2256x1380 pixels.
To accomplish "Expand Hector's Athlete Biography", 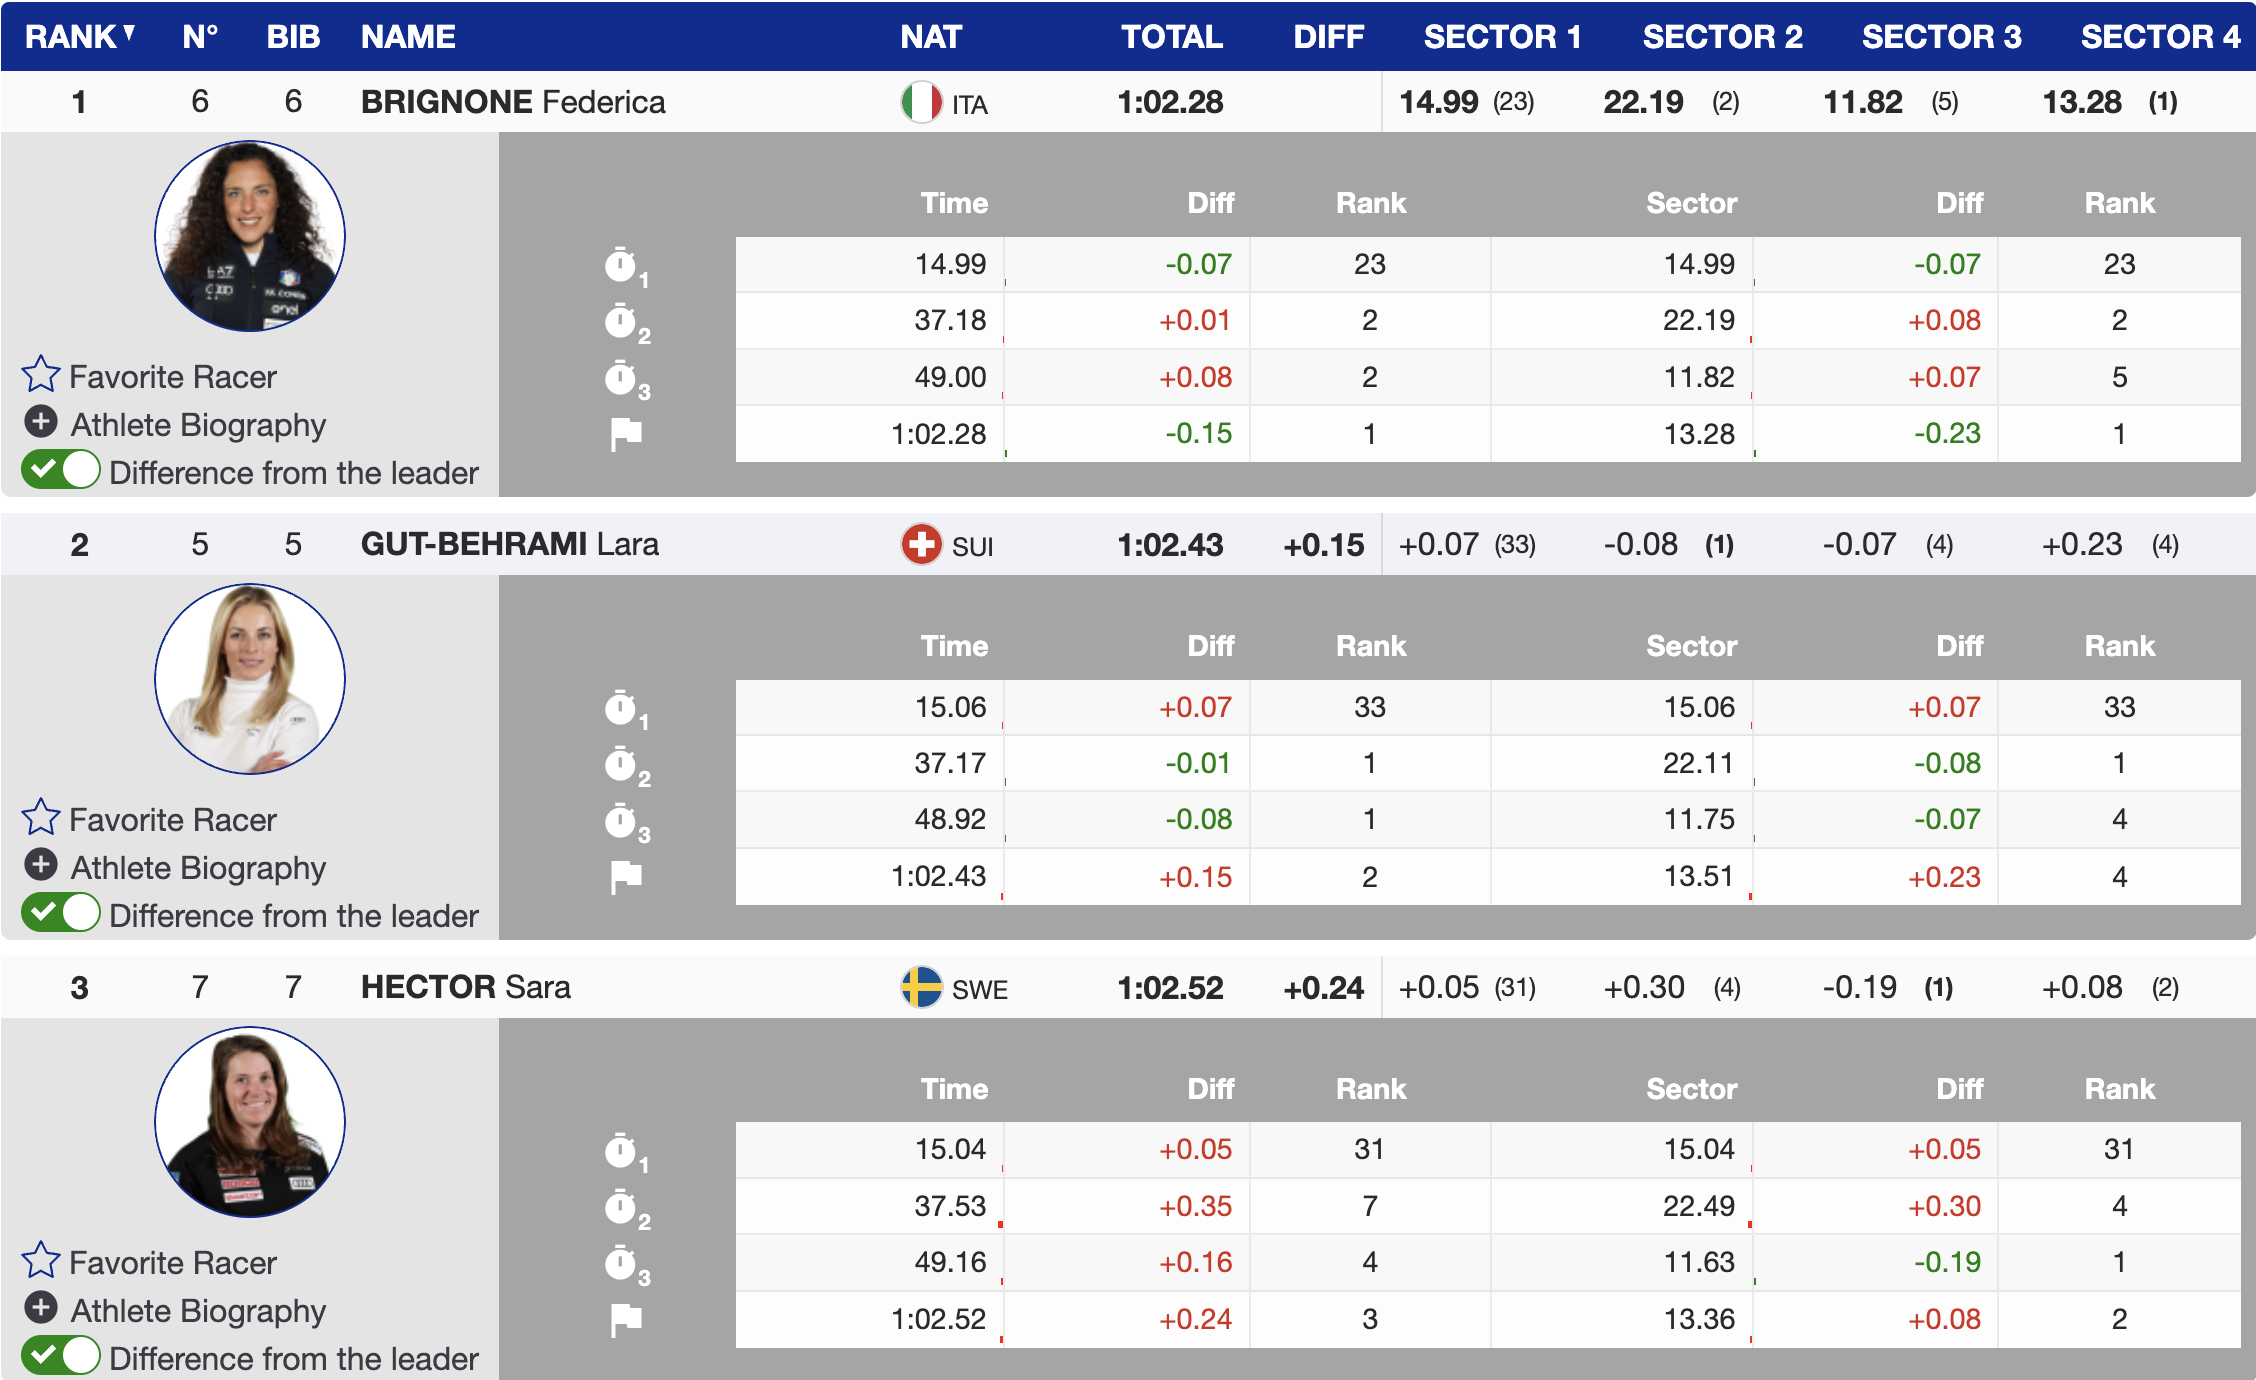I will (x=41, y=1308).
